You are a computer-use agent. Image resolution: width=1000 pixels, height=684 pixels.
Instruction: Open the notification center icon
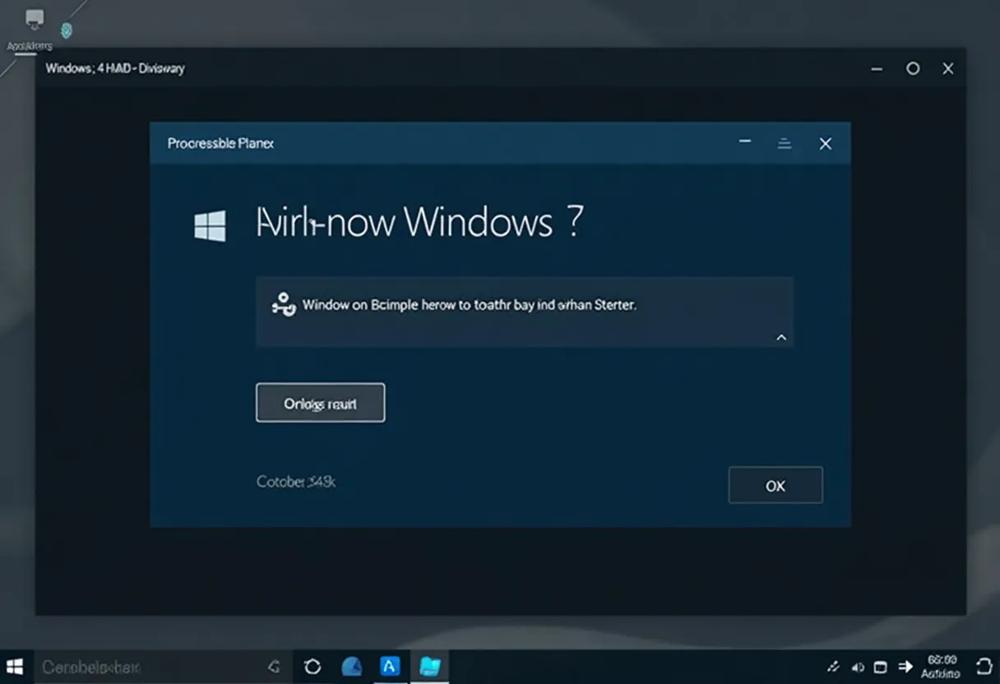984,667
